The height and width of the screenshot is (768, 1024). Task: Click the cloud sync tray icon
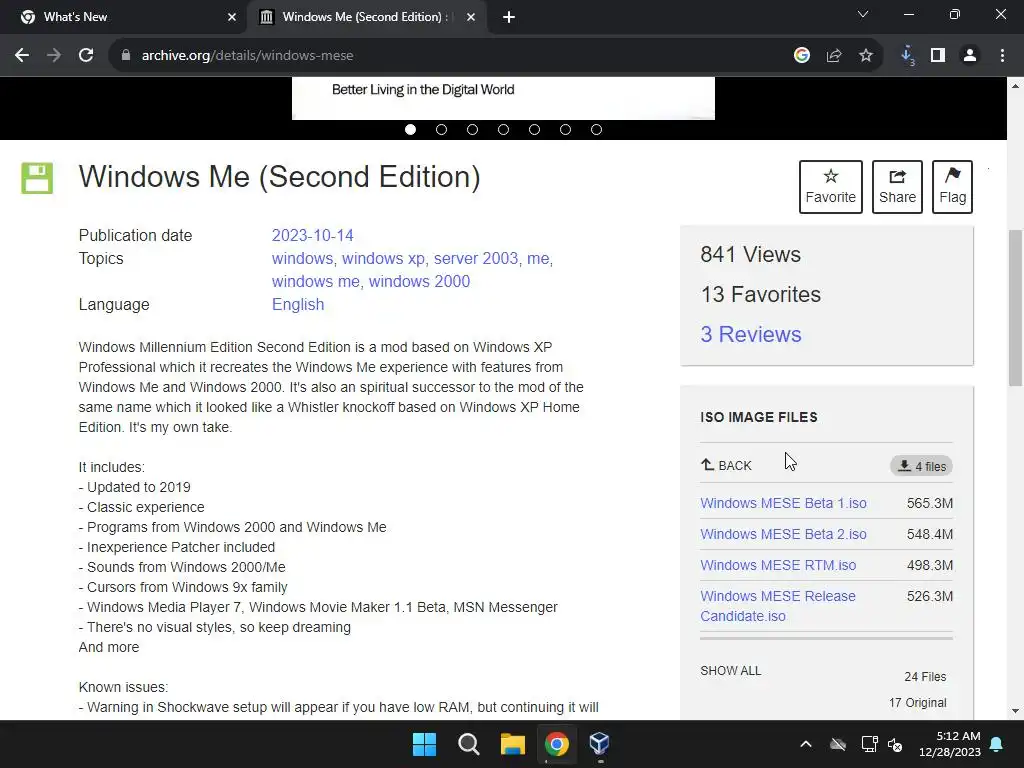[838, 744]
